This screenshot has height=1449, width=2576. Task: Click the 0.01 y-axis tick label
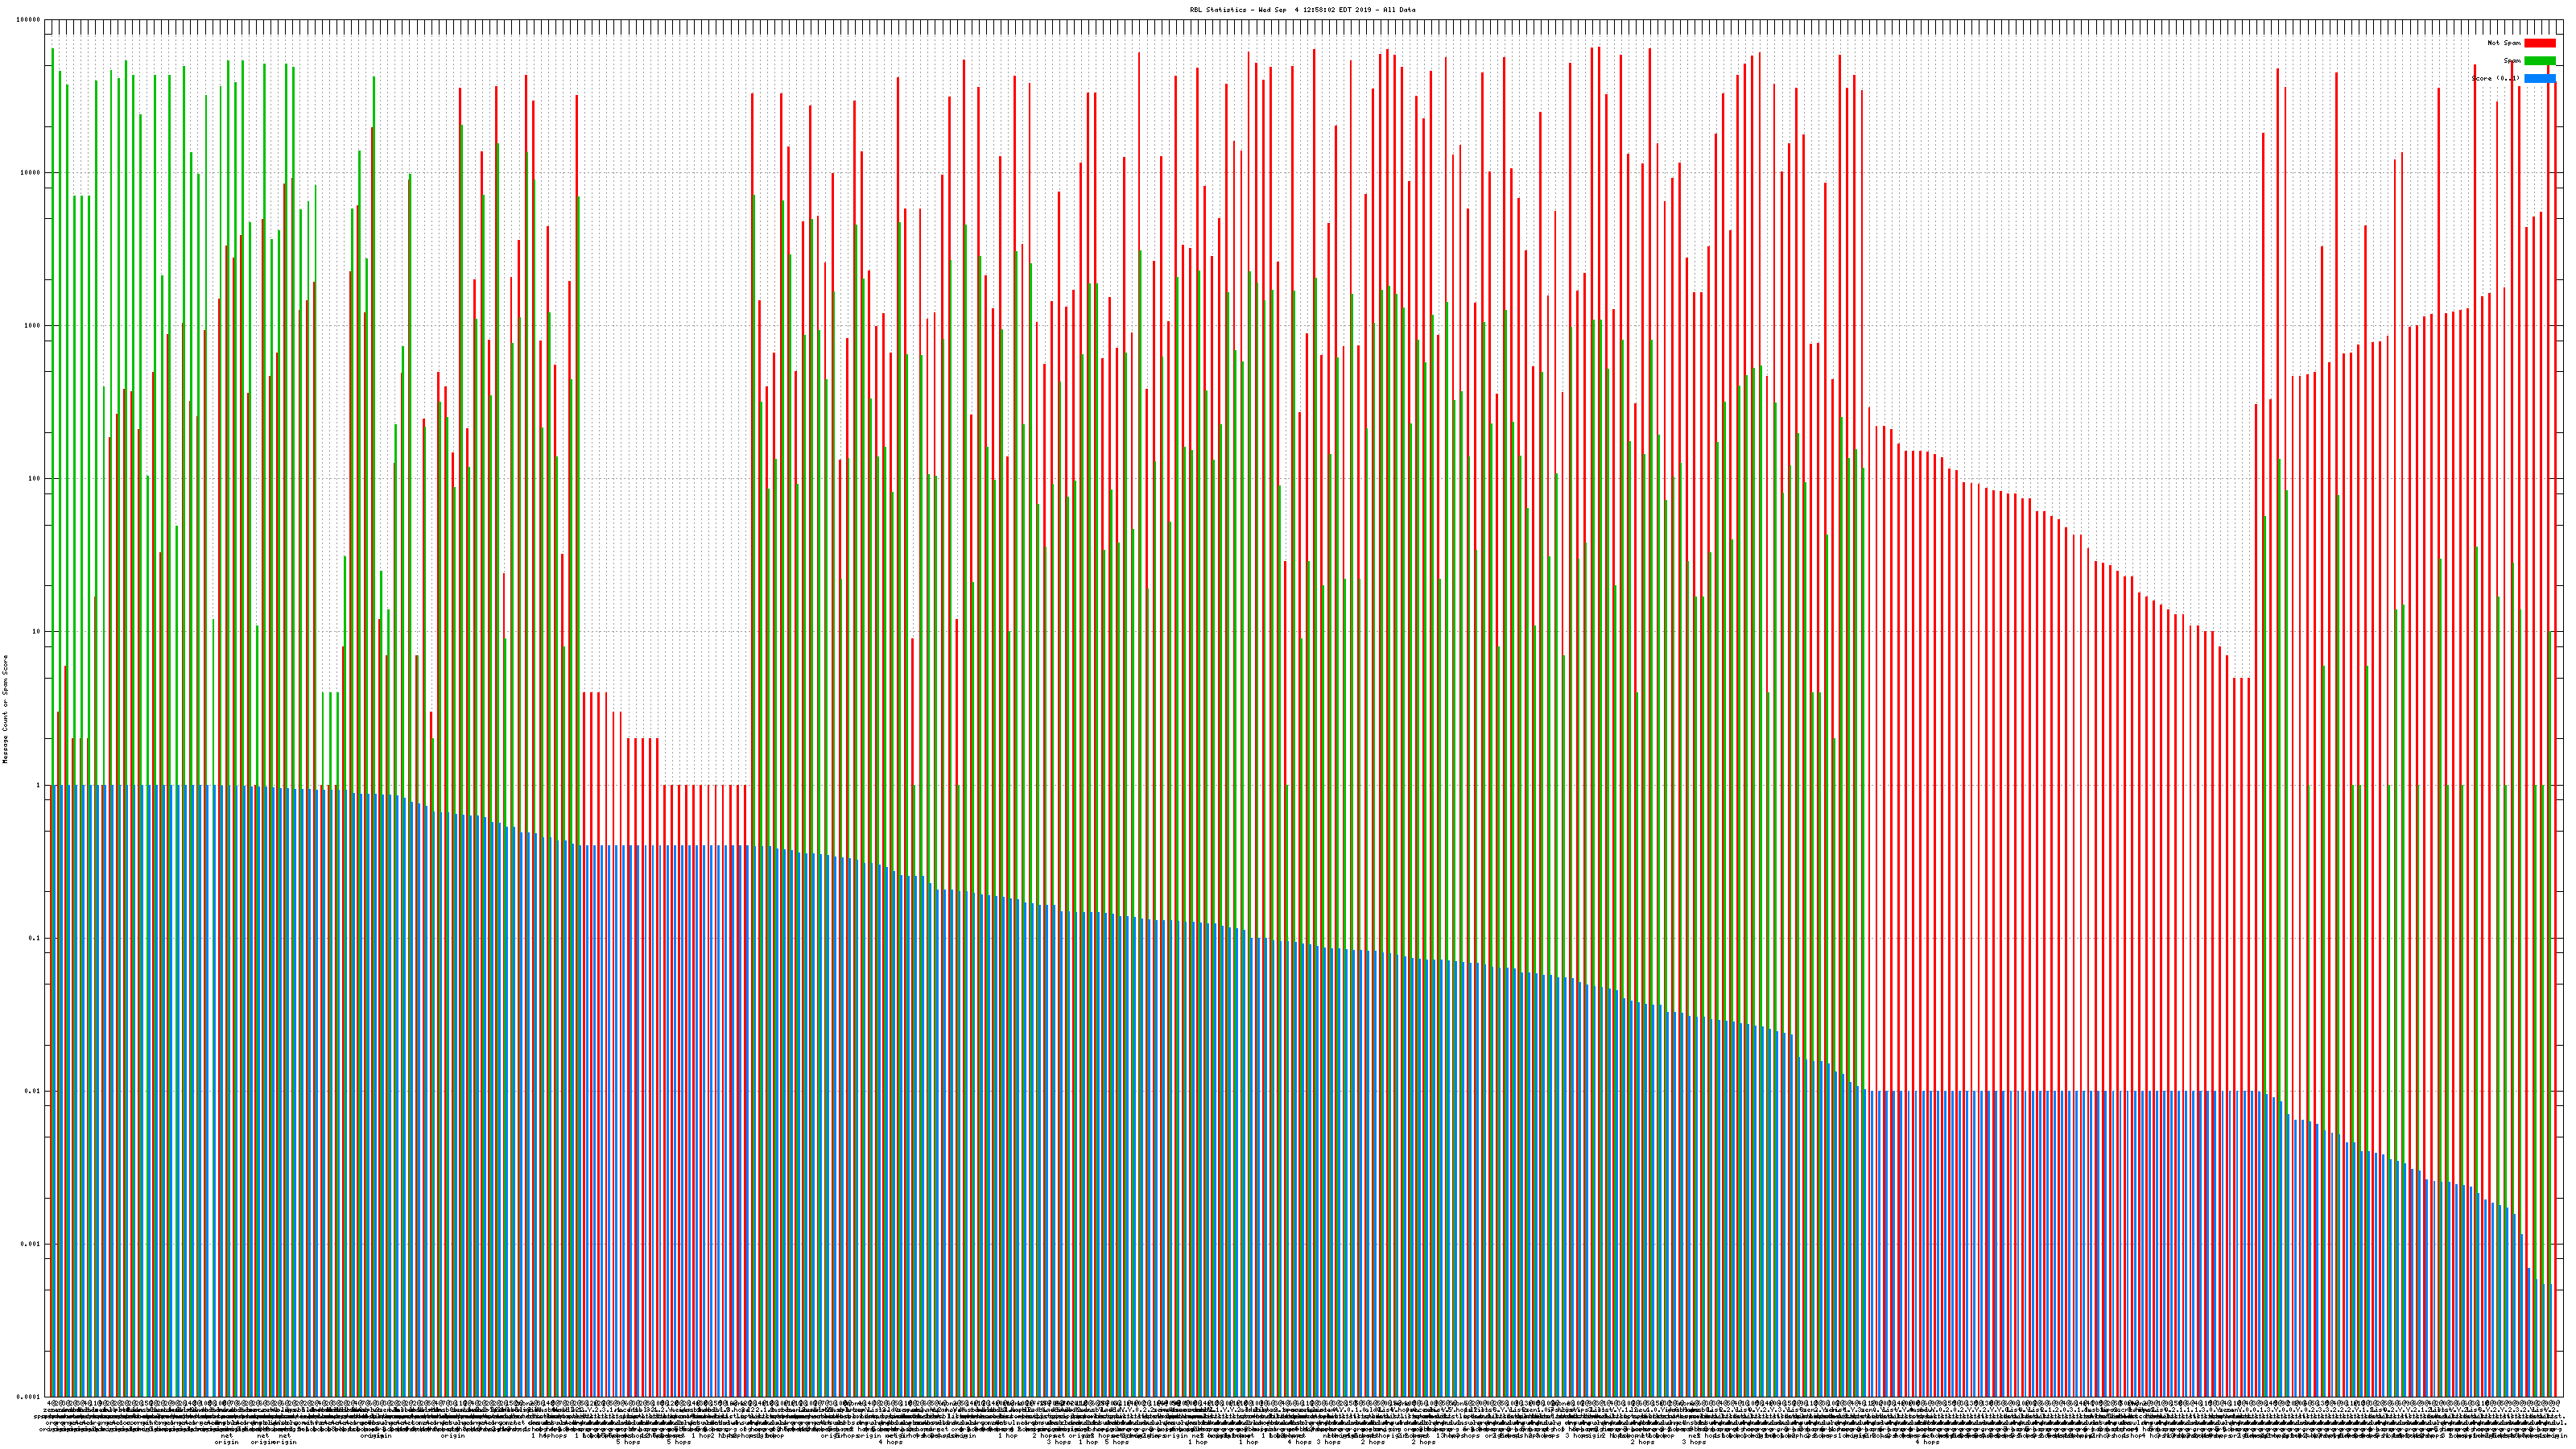tap(33, 1091)
